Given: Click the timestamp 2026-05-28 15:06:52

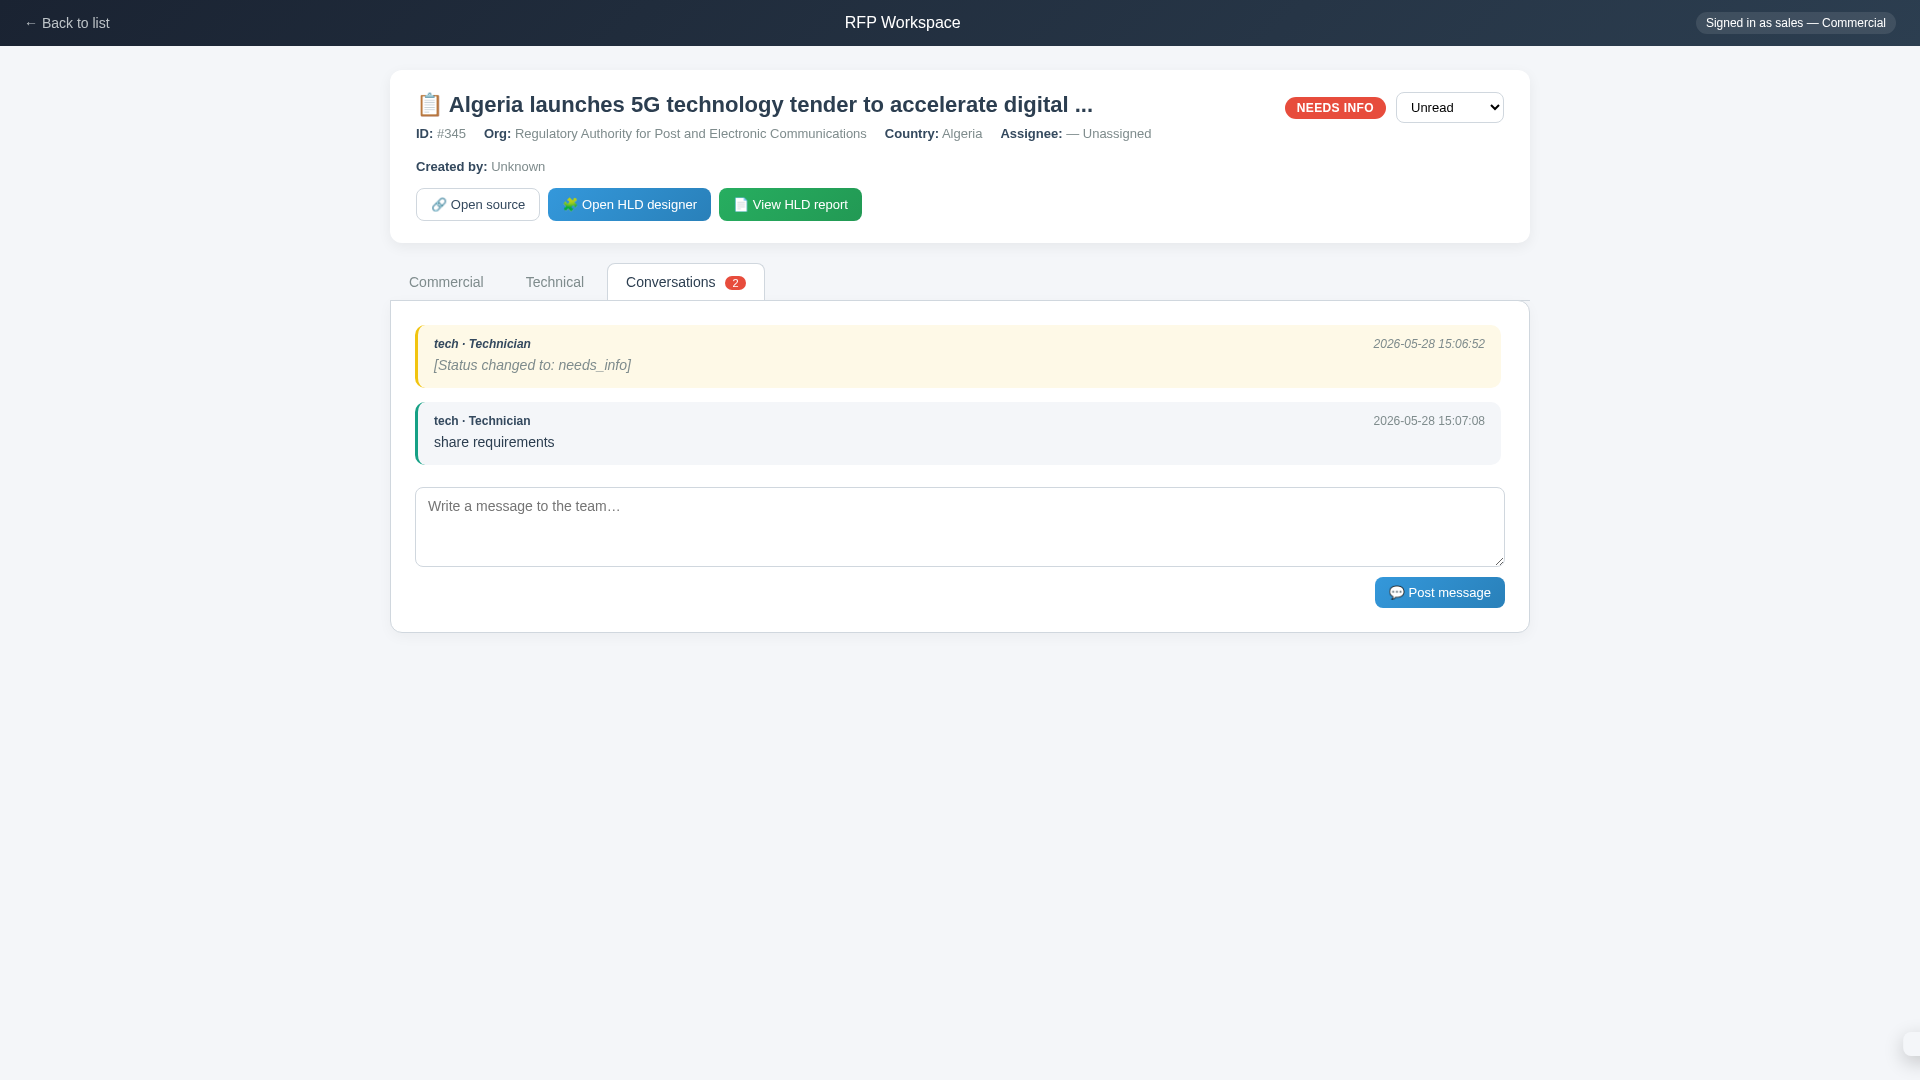Looking at the screenshot, I should 1428,344.
